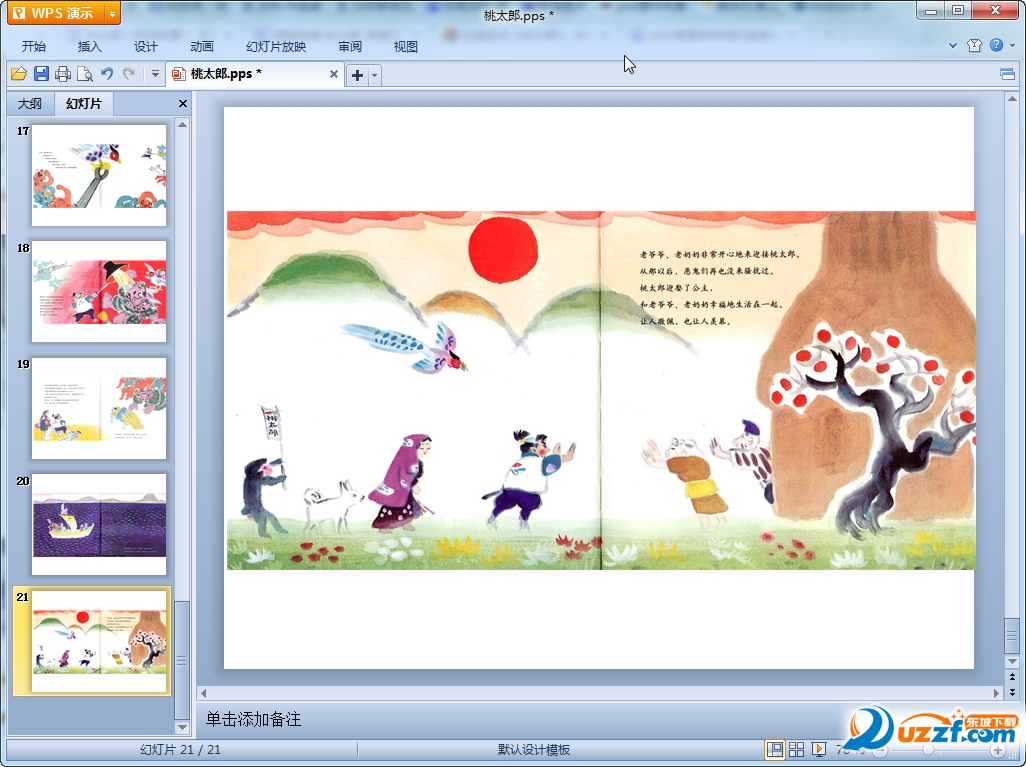
Task: Start slideshow from the status bar icon
Action: coord(819,749)
